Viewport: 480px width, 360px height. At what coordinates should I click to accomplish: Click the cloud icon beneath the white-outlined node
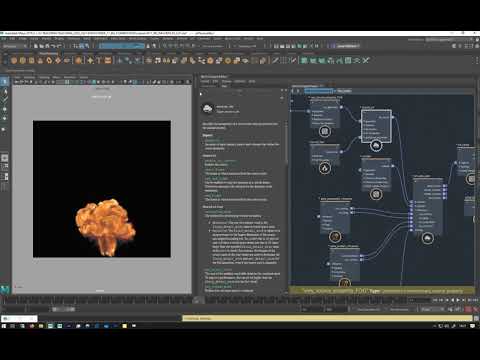point(376,146)
